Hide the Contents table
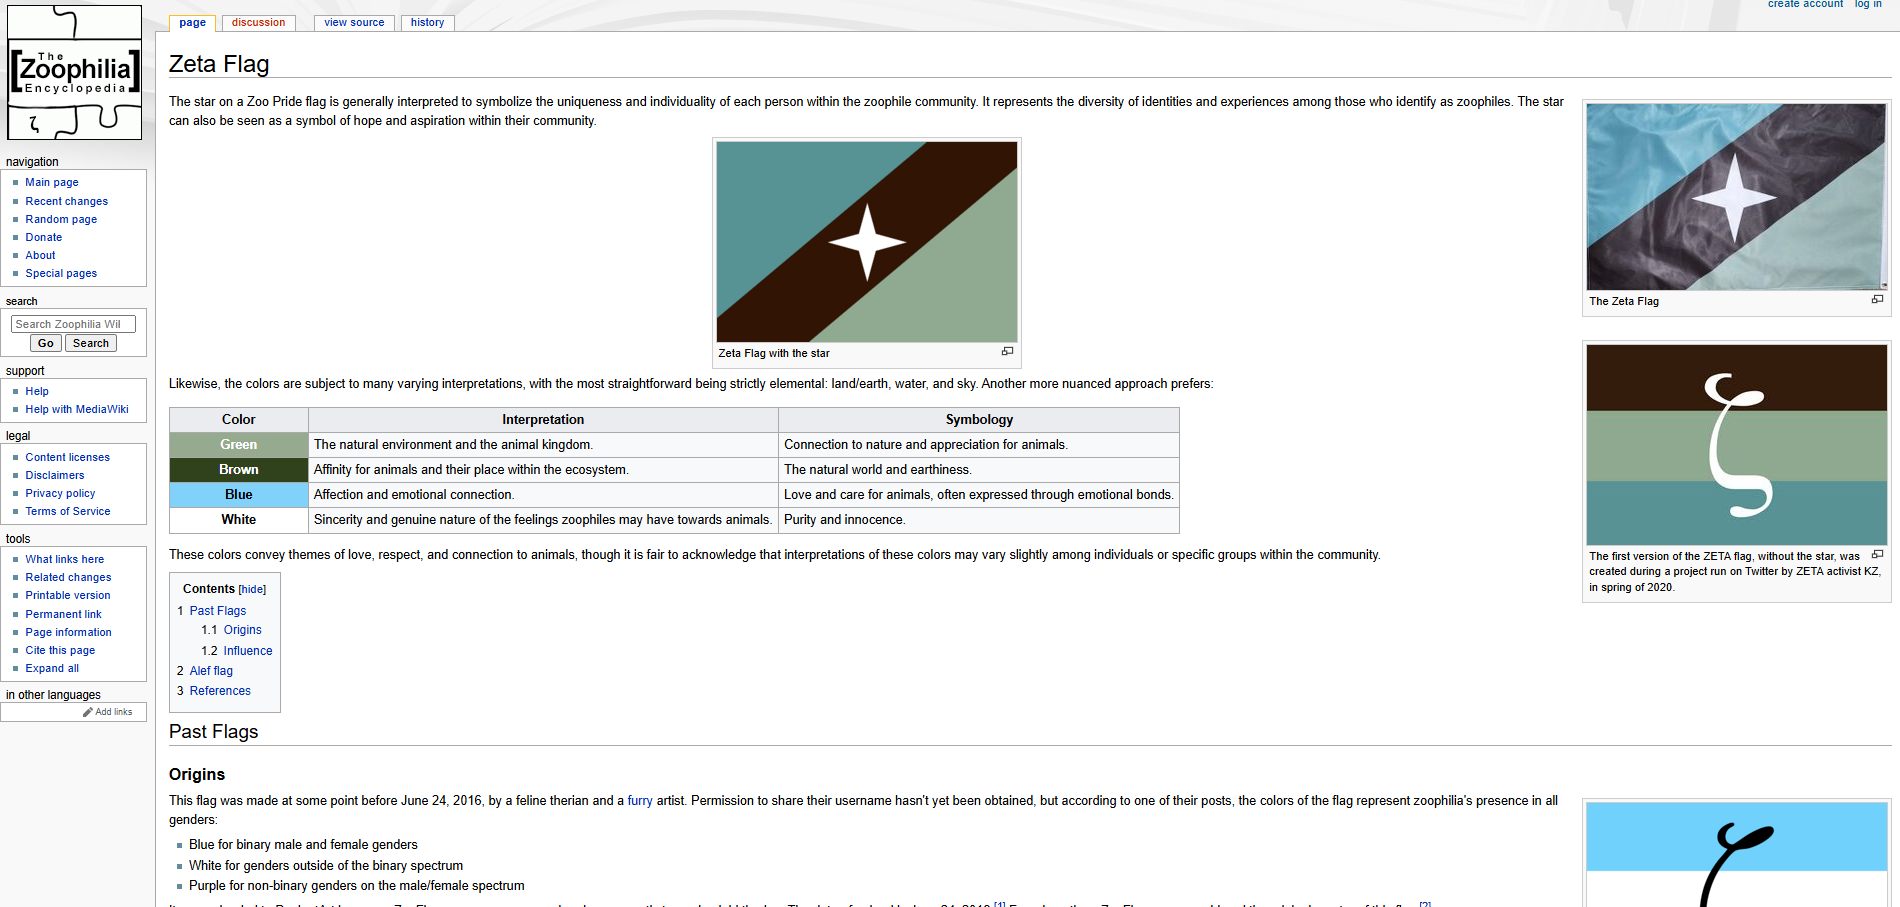 pyautogui.click(x=252, y=590)
